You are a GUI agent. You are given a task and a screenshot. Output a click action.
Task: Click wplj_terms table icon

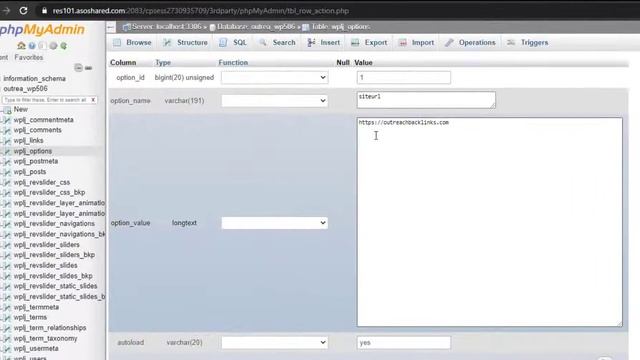pyautogui.click(x=7, y=318)
